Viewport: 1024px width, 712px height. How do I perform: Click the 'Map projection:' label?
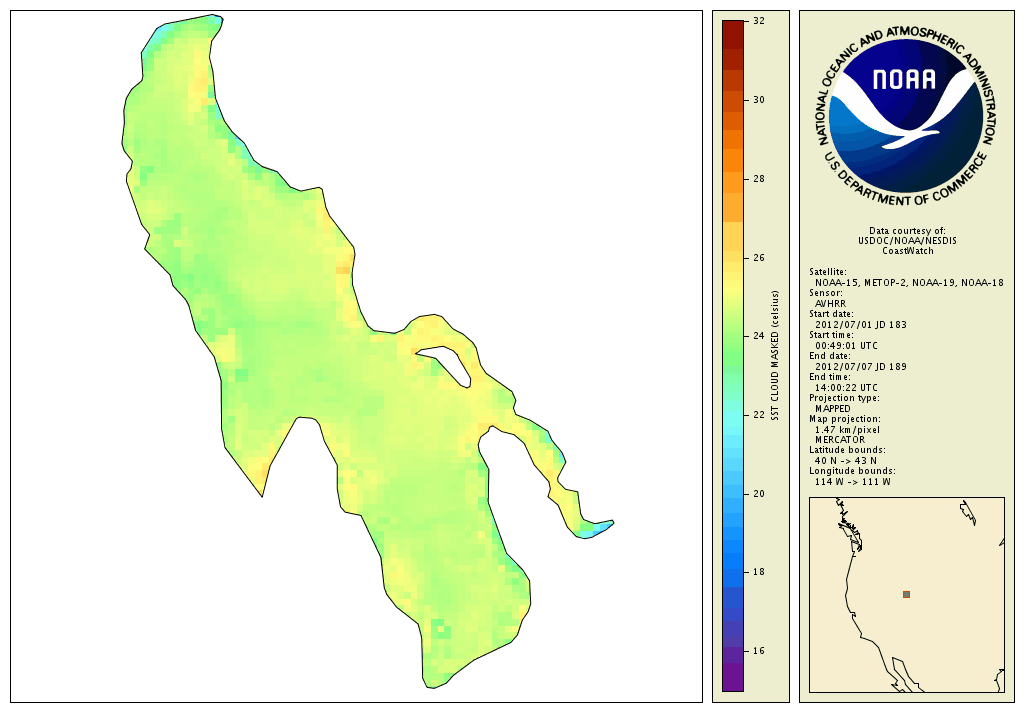click(844, 419)
